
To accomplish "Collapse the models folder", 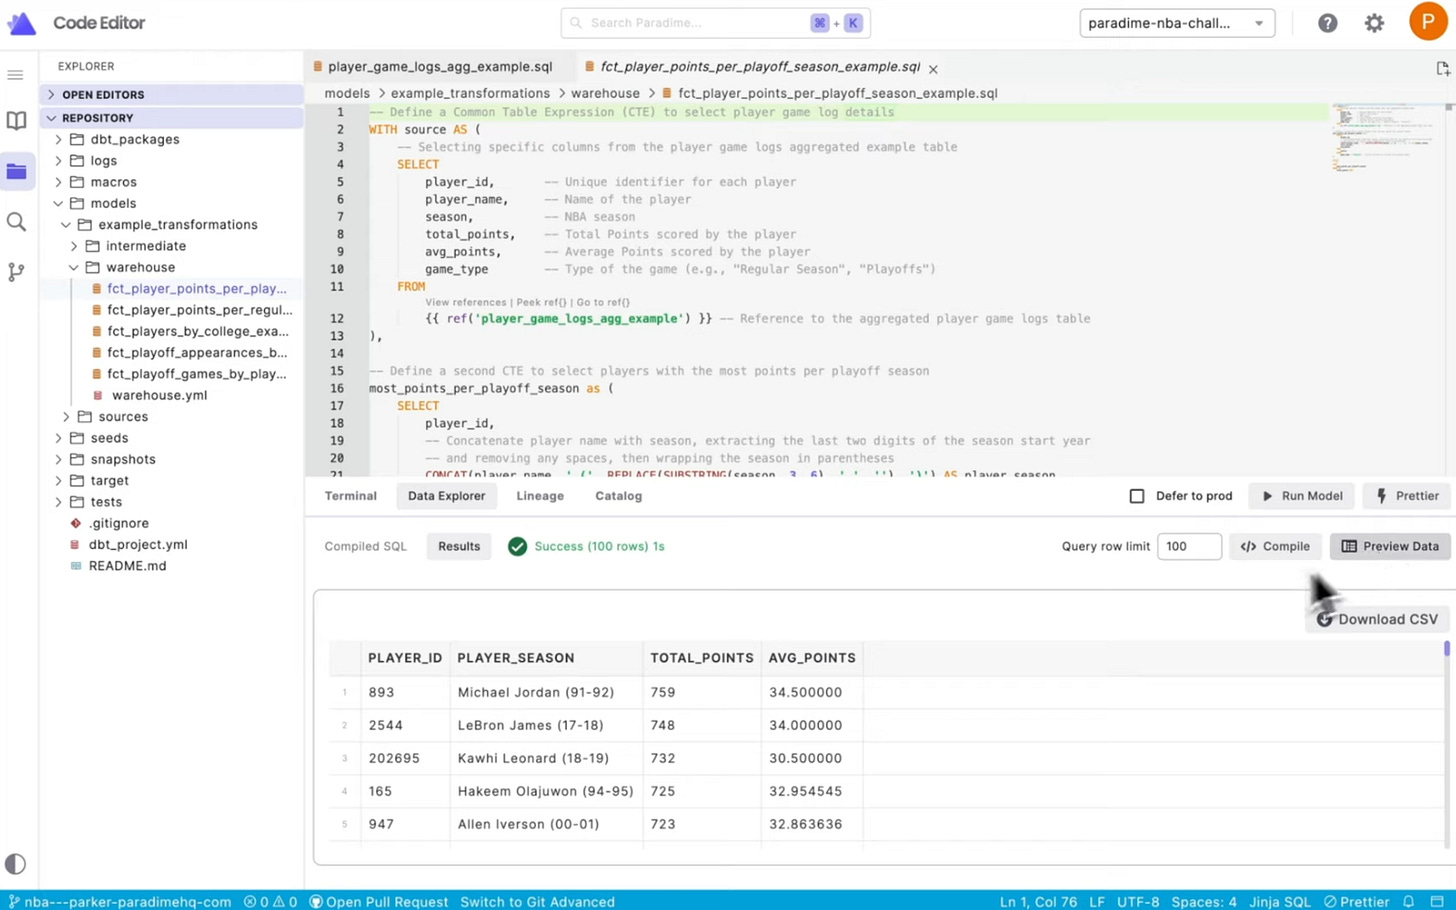I will tap(58, 203).
